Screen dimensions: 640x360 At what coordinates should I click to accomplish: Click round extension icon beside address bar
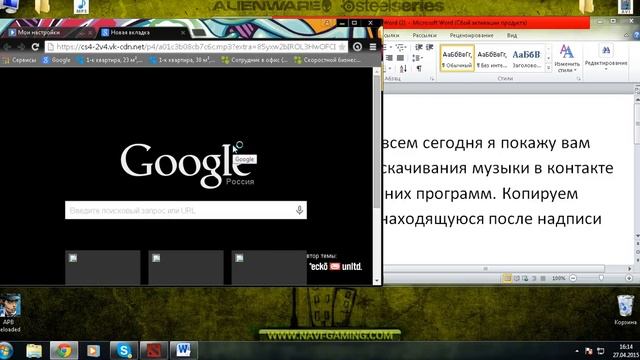[357, 47]
